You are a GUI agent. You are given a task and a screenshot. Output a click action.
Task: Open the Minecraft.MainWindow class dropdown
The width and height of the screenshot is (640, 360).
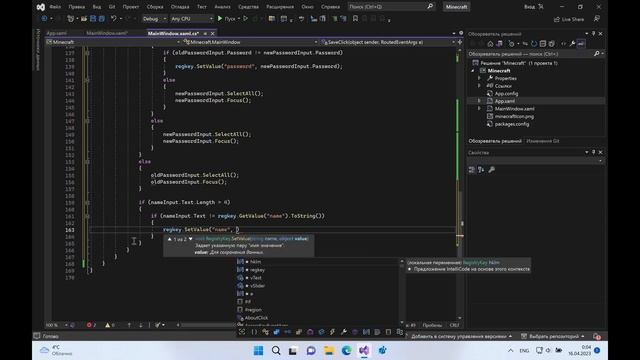click(251, 42)
